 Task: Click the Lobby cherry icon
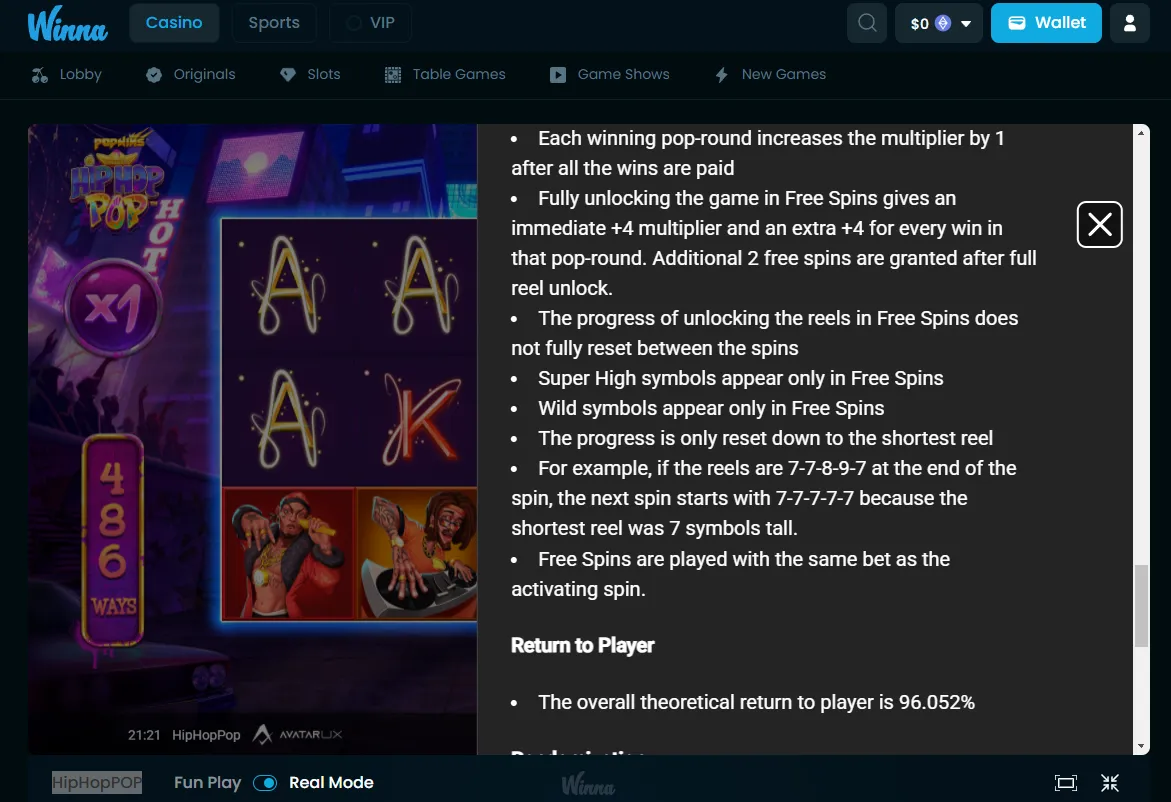40,75
